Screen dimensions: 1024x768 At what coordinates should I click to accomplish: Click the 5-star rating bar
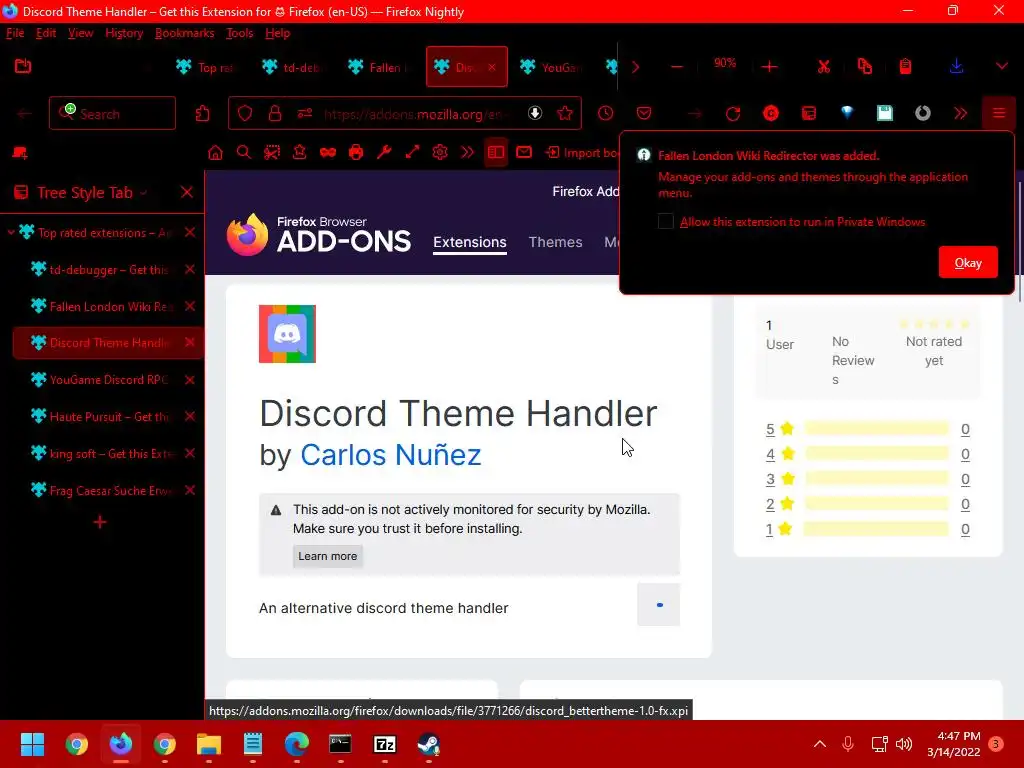(x=876, y=428)
